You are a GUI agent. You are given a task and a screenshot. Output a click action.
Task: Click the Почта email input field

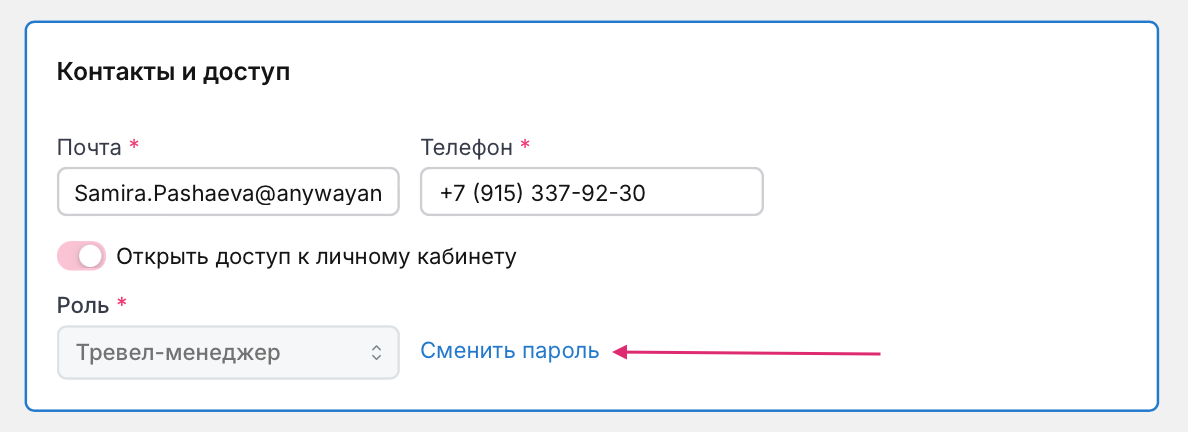228,191
